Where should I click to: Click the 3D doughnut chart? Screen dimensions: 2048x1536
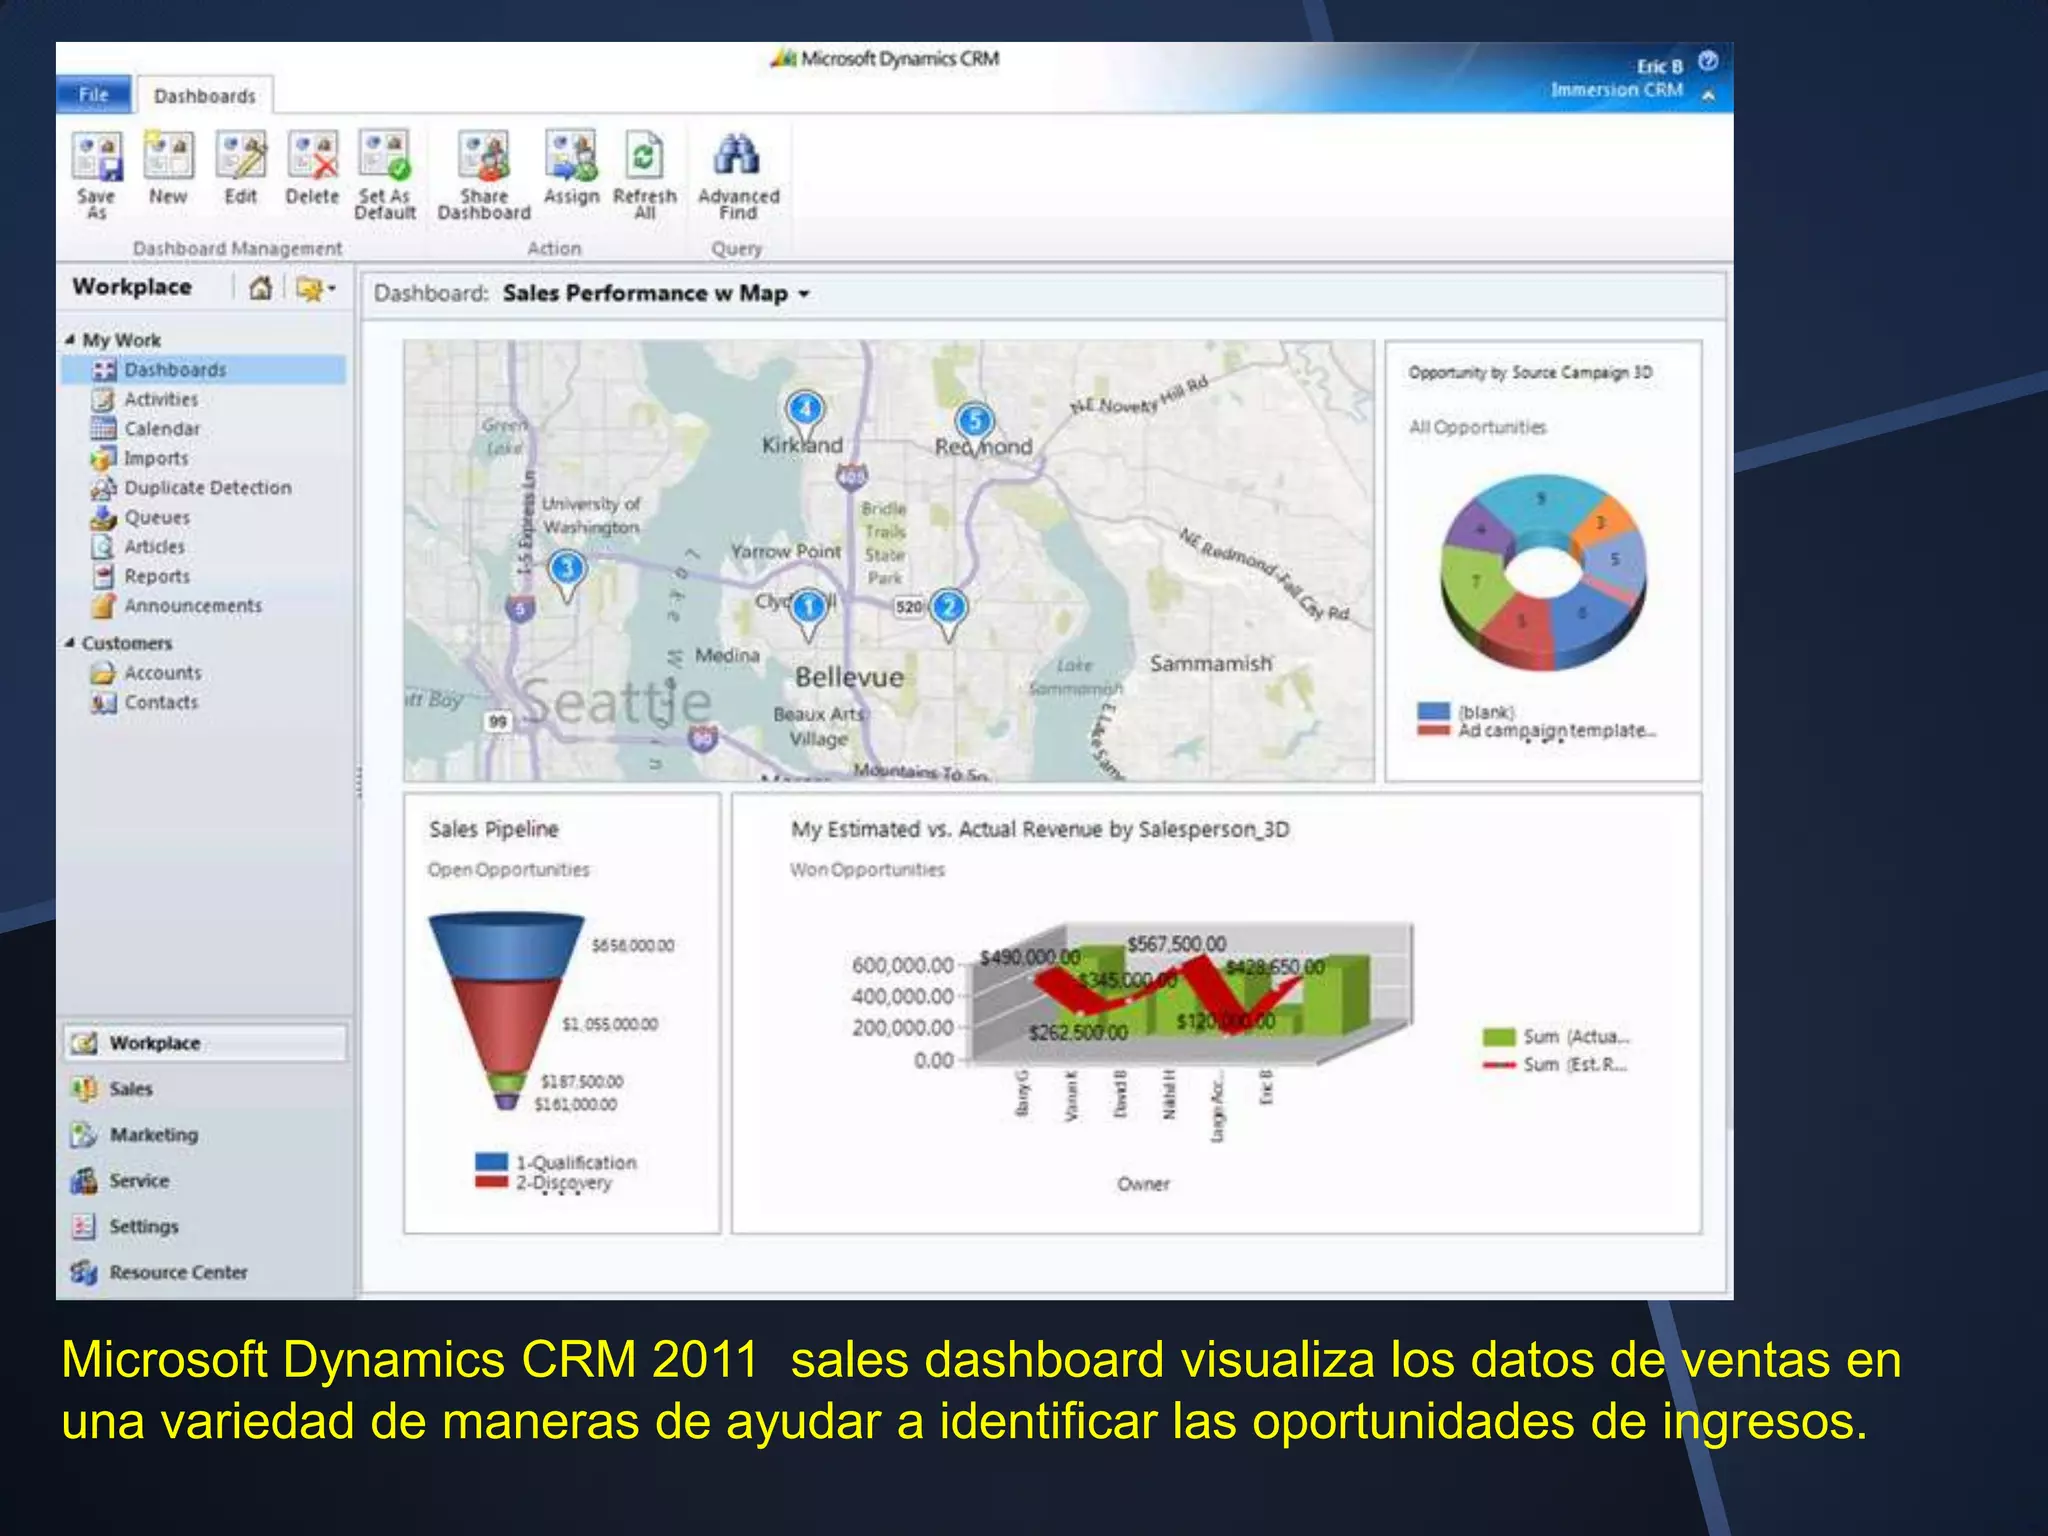click(x=1543, y=572)
